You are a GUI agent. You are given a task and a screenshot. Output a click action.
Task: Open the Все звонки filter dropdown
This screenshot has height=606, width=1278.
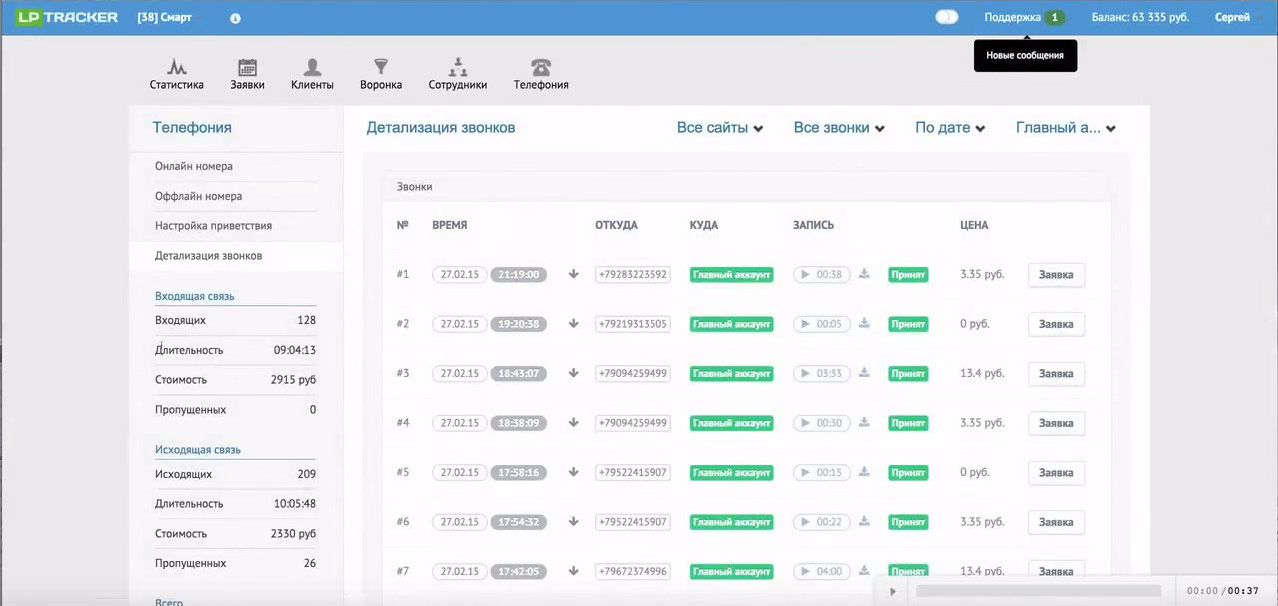pos(839,128)
